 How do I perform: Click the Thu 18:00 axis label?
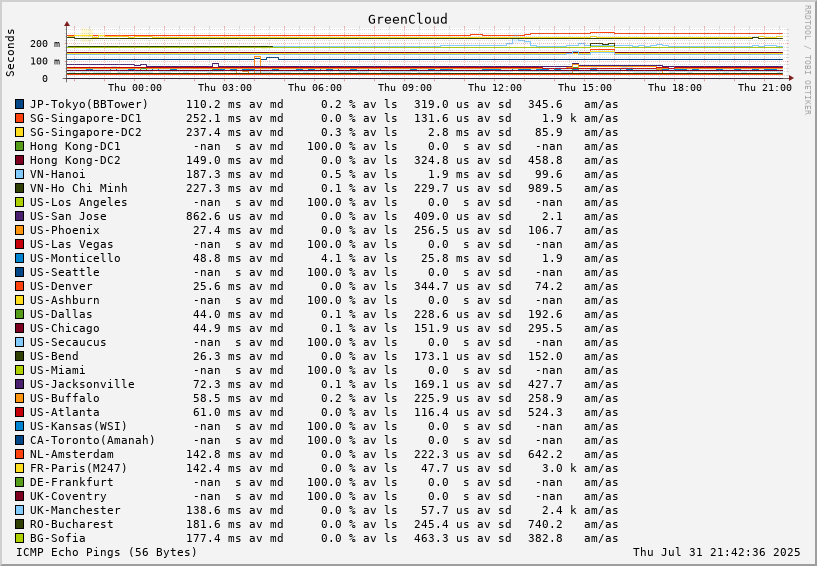click(675, 88)
